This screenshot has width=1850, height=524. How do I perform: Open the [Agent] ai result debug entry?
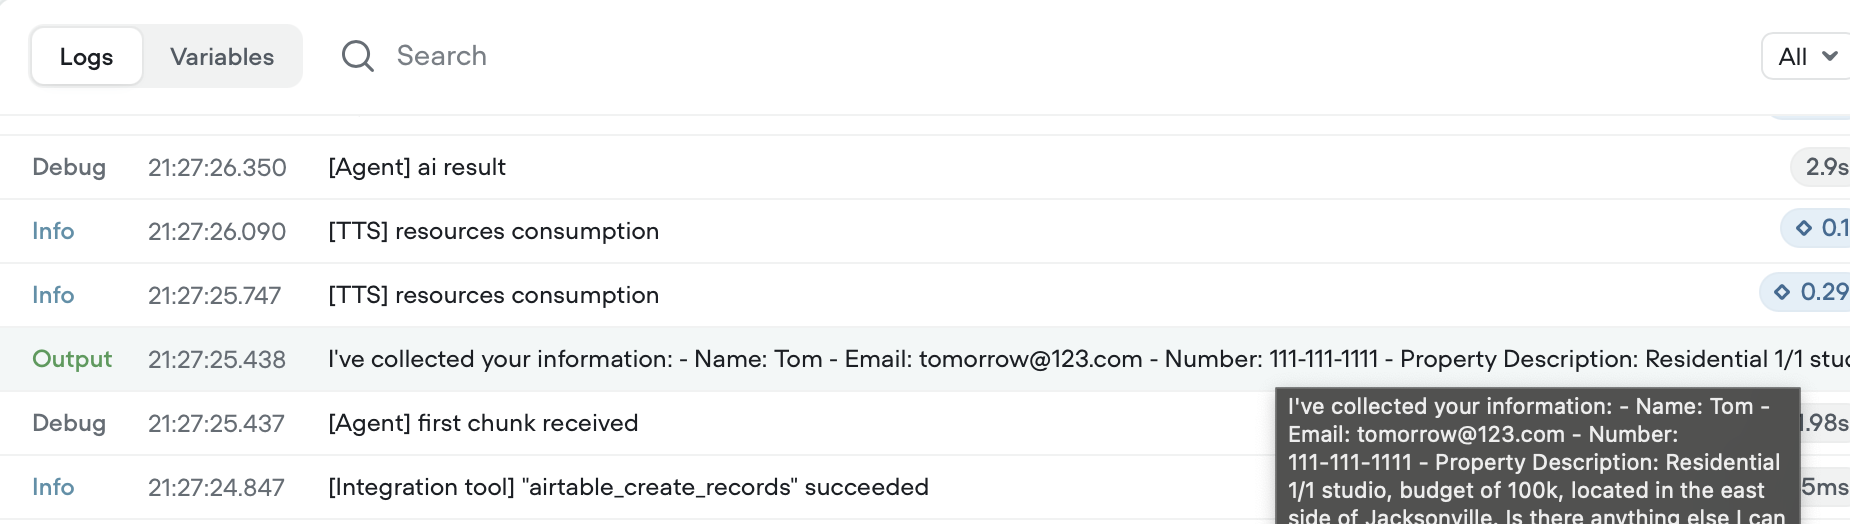point(925,167)
